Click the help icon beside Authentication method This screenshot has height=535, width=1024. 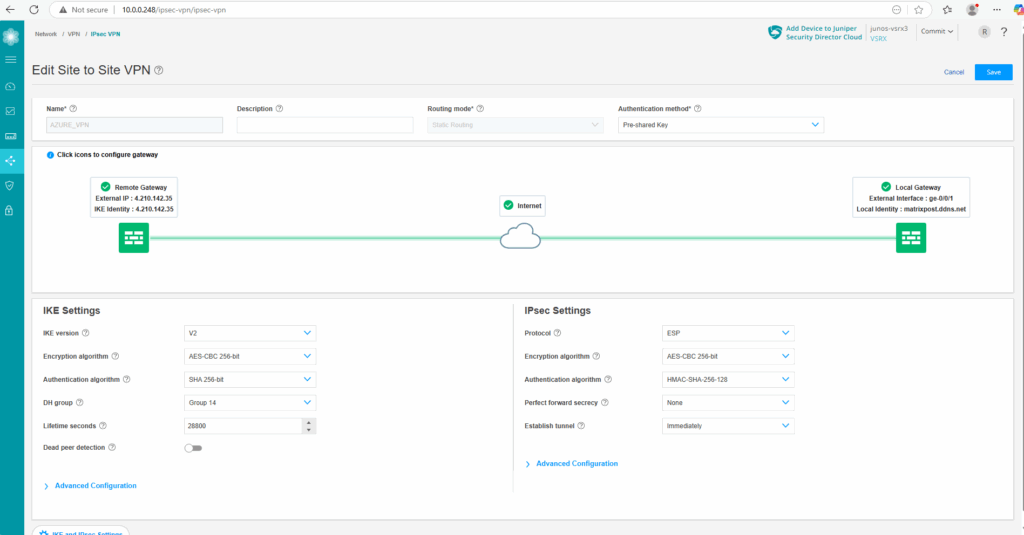(x=697, y=108)
